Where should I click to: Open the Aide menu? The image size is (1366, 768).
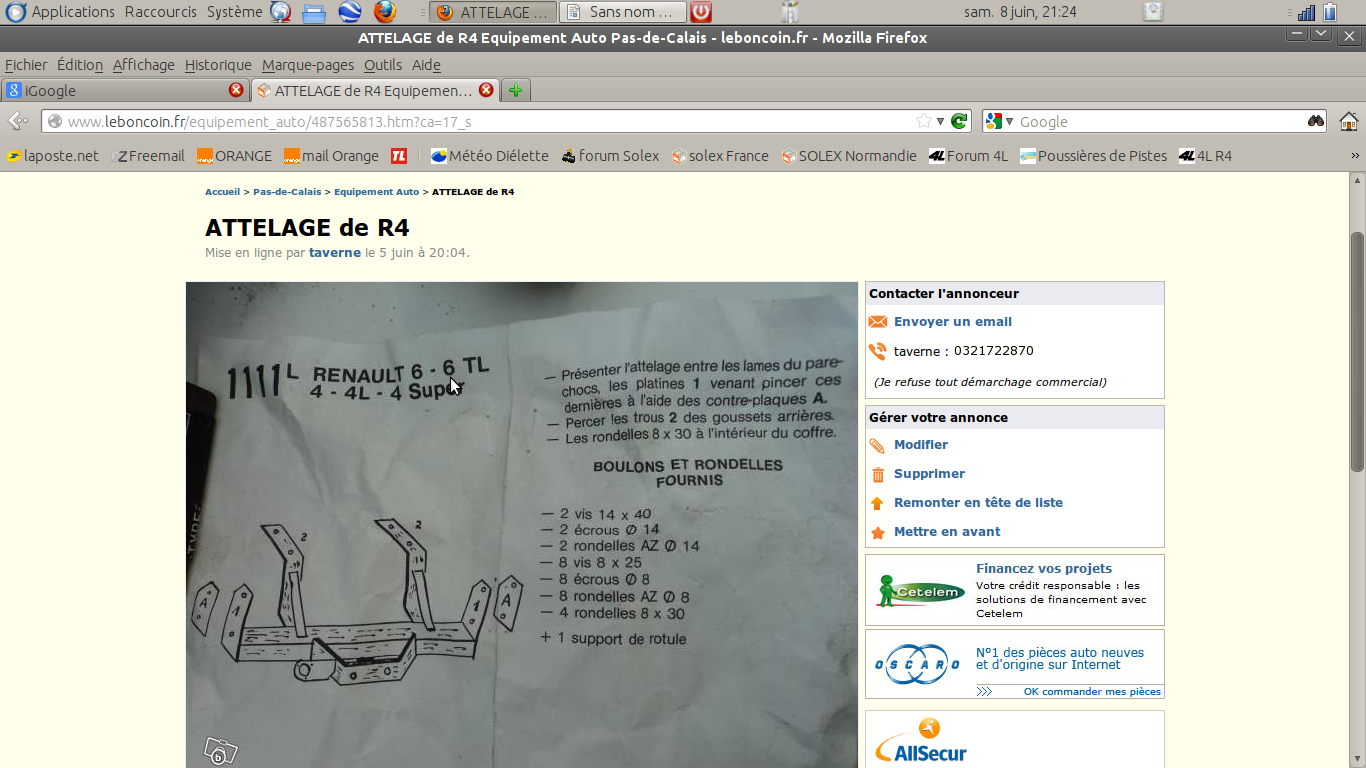tap(426, 65)
